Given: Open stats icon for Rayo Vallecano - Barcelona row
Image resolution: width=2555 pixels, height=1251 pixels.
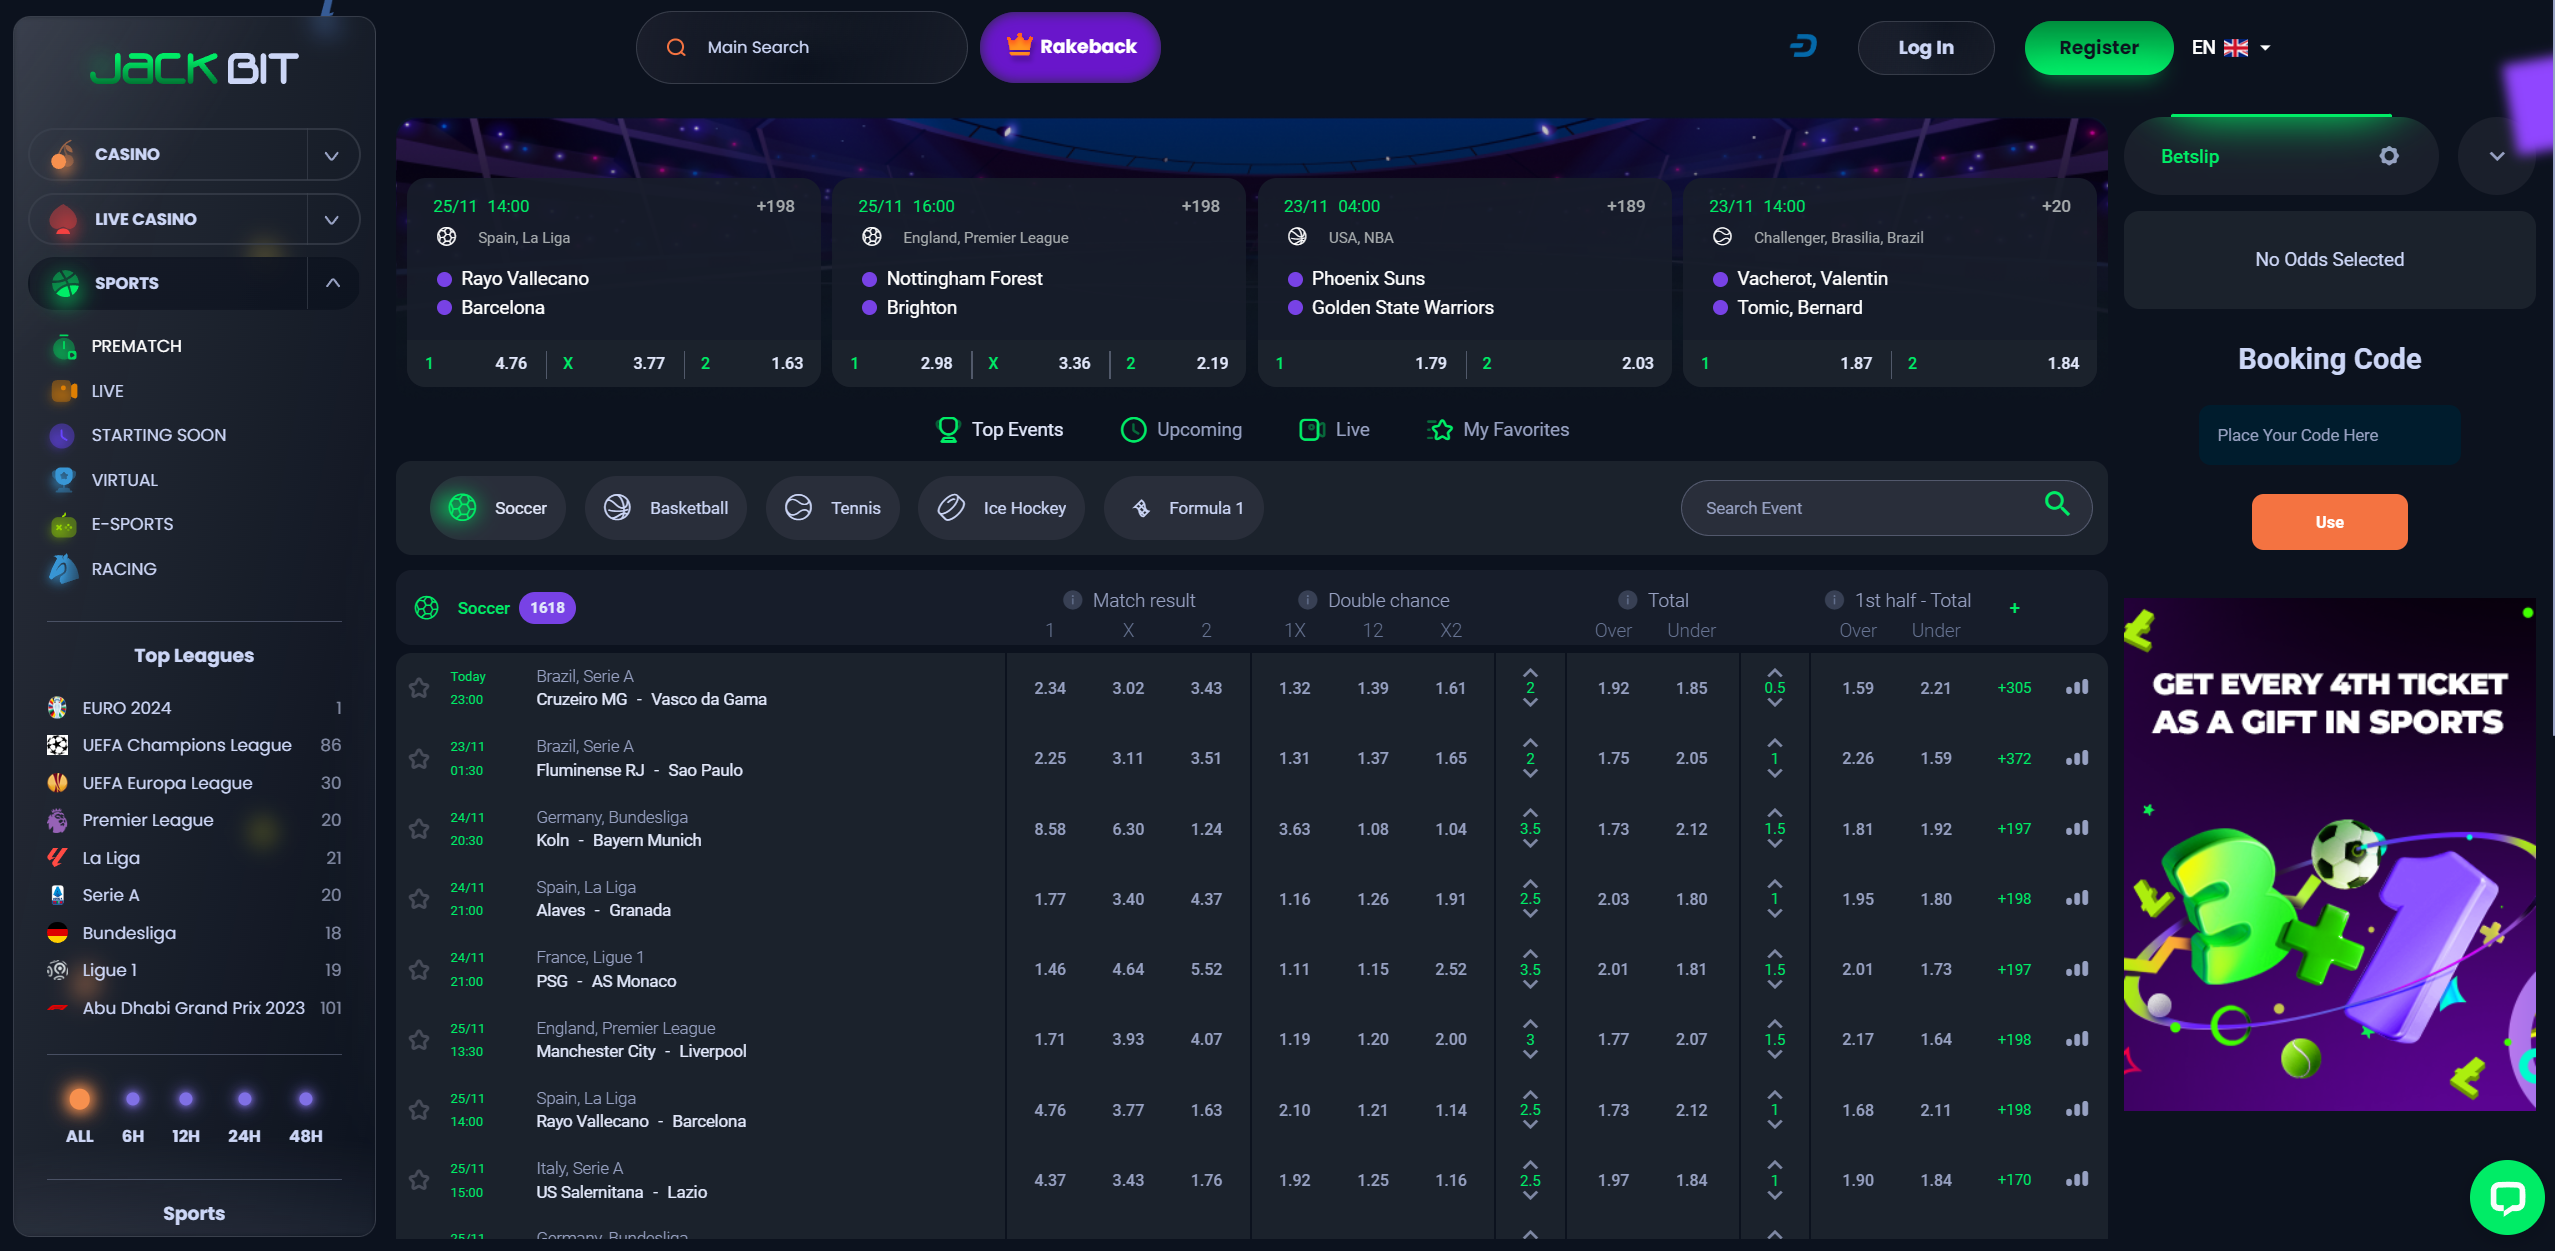Looking at the screenshot, I should [x=2077, y=1109].
